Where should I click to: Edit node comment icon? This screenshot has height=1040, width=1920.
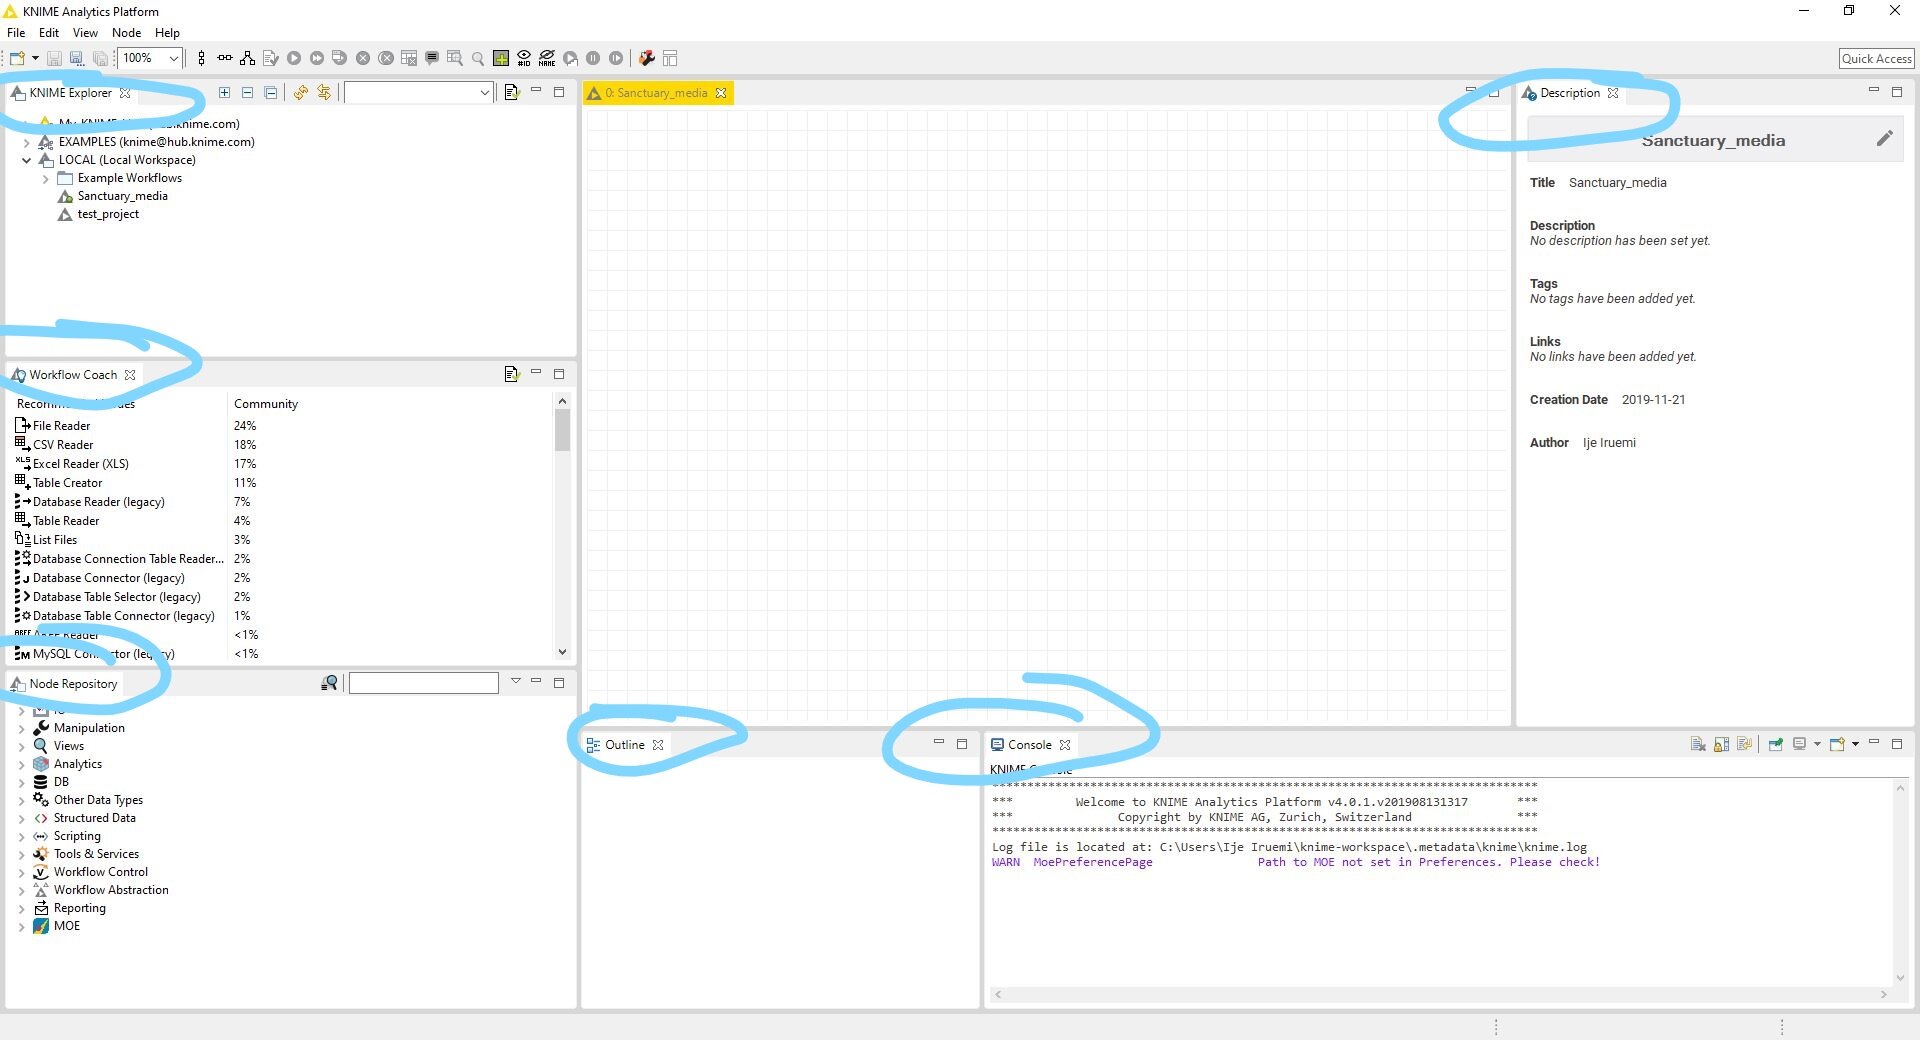click(x=432, y=58)
